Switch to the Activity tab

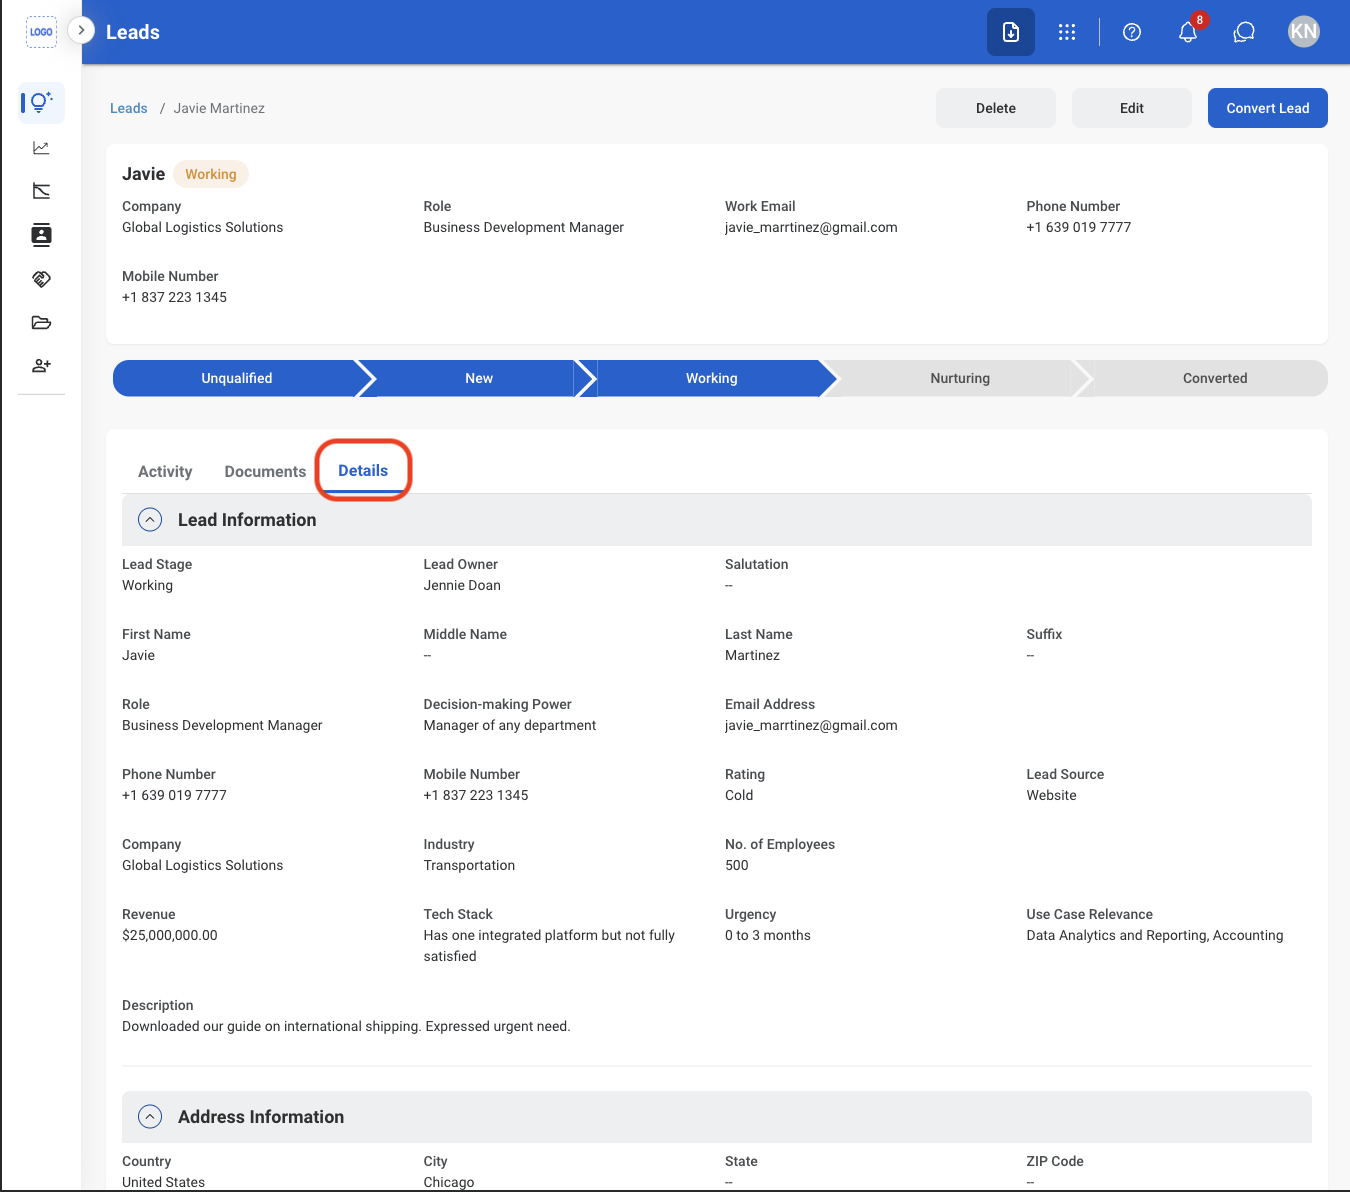(x=165, y=471)
